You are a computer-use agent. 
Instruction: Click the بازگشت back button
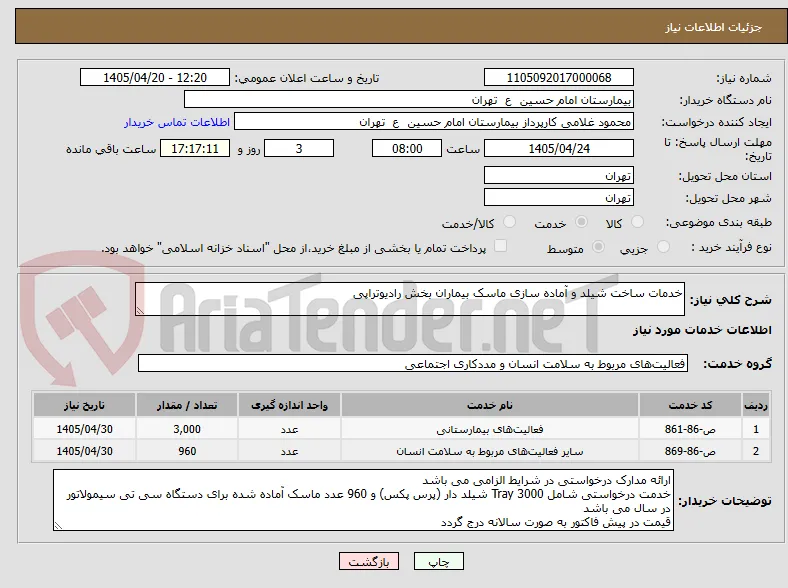pyautogui.click(x=369, y=561)
